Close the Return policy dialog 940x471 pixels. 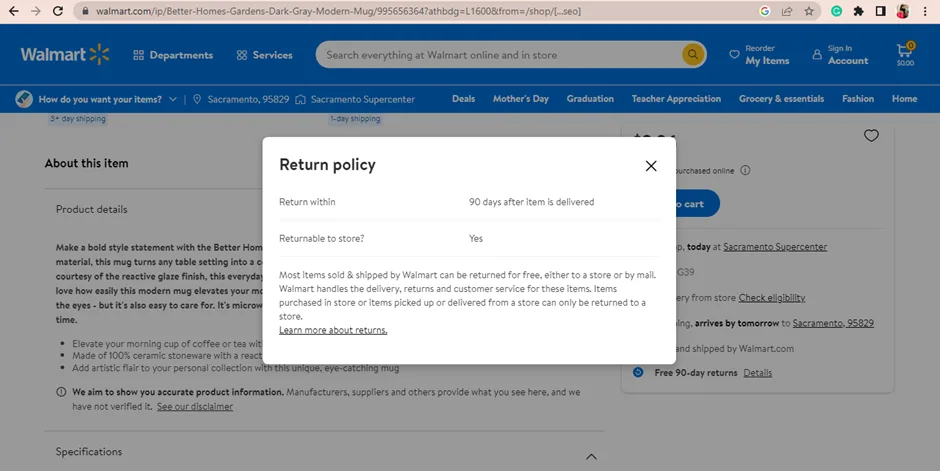tap(651, 166)
